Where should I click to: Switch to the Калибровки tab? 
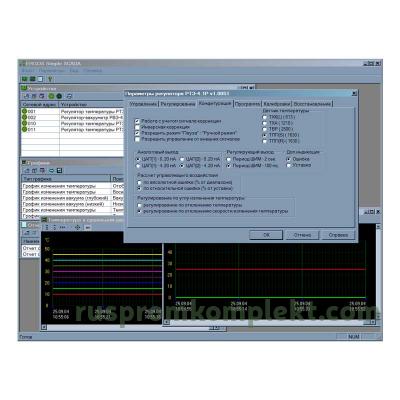click(276, 104)
